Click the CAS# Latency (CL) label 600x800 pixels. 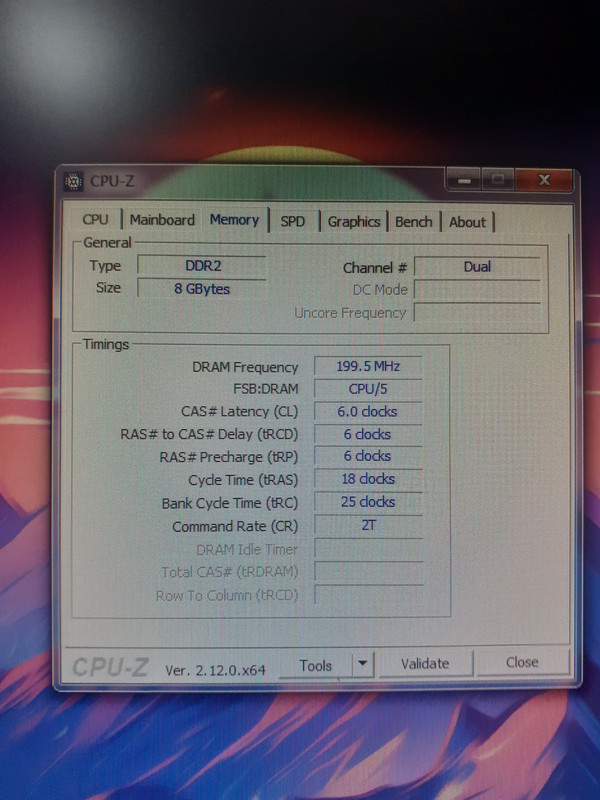239,412
